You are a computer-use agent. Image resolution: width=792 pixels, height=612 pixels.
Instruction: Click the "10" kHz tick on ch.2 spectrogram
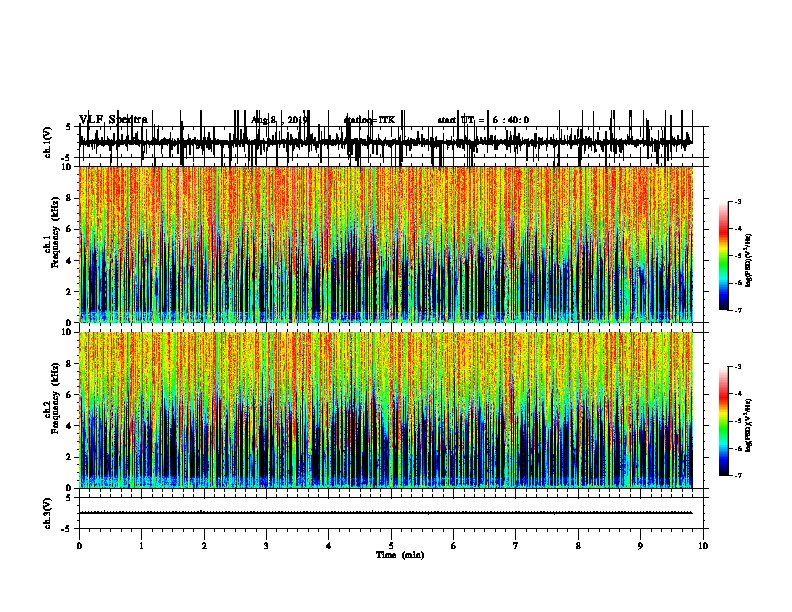tap(68, 332)
